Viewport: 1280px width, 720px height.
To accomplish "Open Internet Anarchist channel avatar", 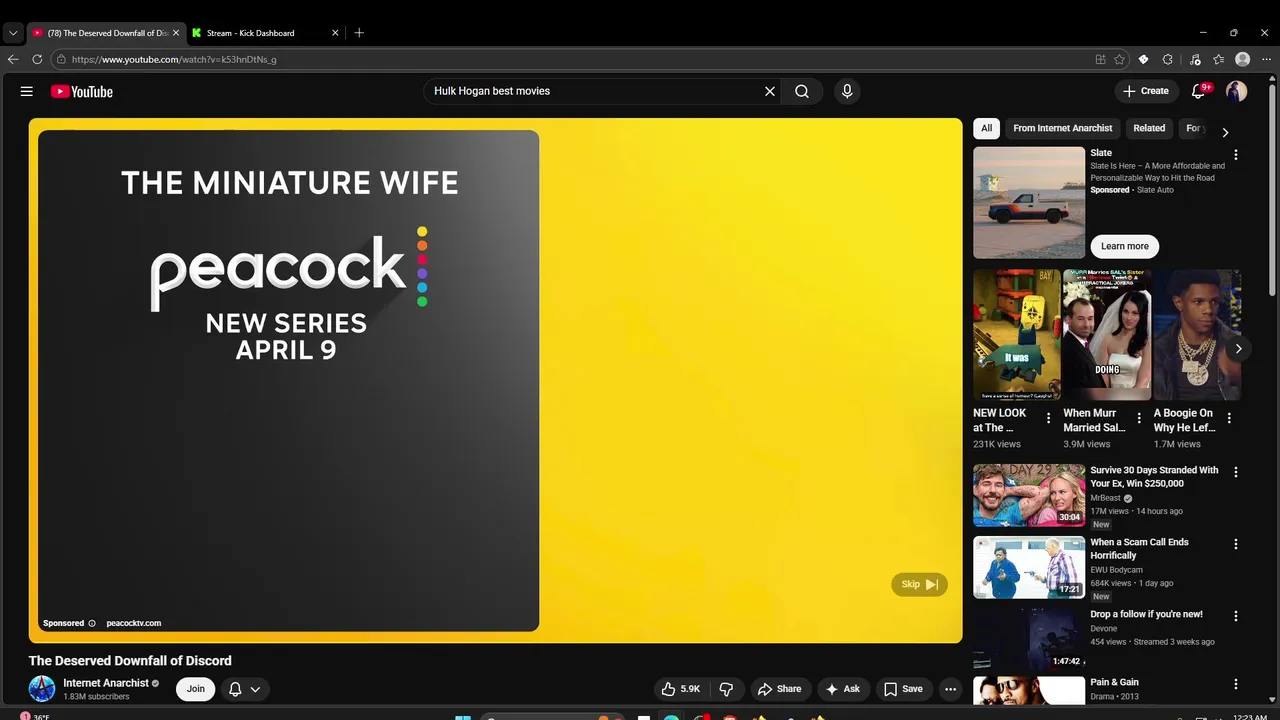I will point(42,689).
